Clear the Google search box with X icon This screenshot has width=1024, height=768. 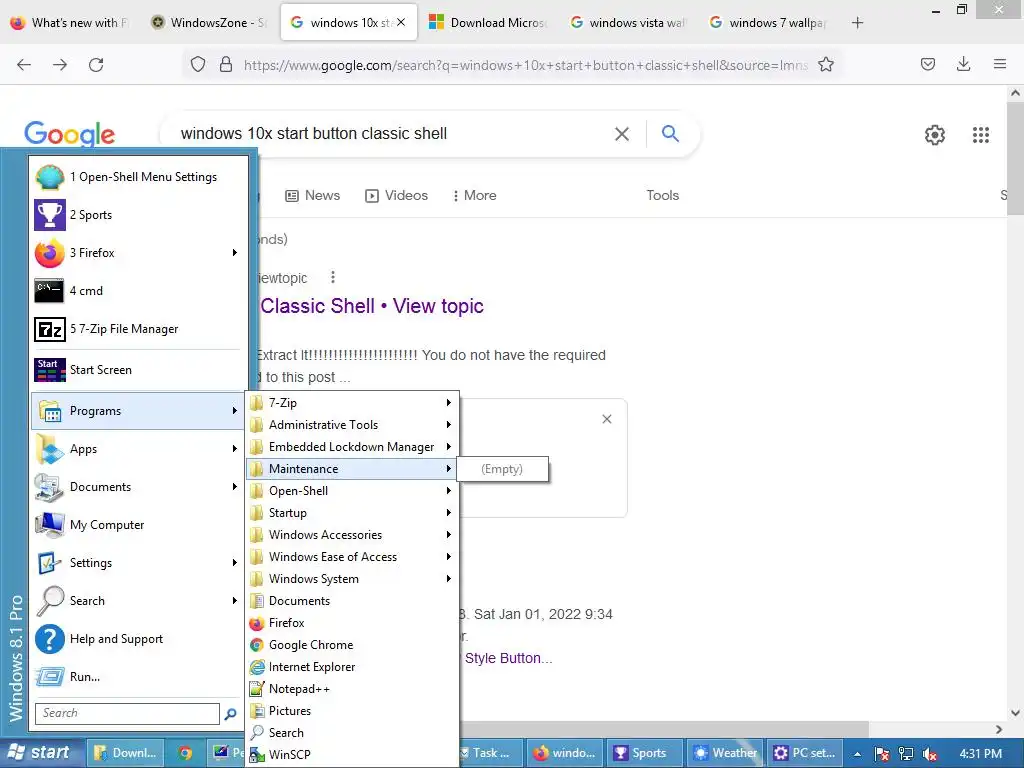[x=622, y=134]
